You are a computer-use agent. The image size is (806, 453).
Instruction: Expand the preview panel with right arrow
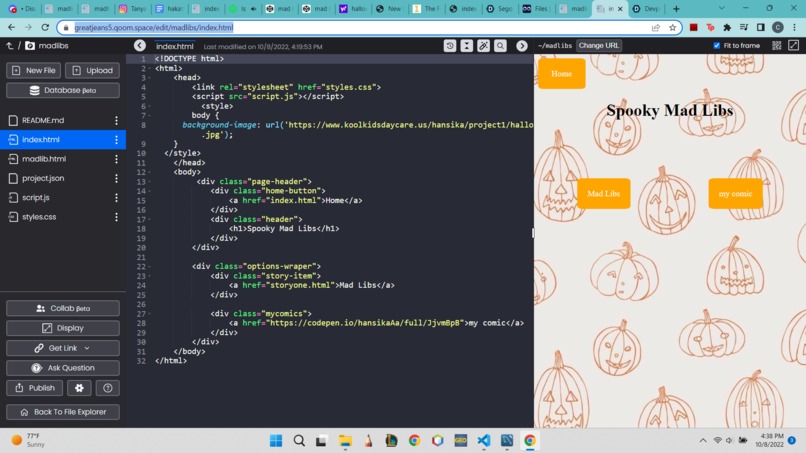click(522, 46)
